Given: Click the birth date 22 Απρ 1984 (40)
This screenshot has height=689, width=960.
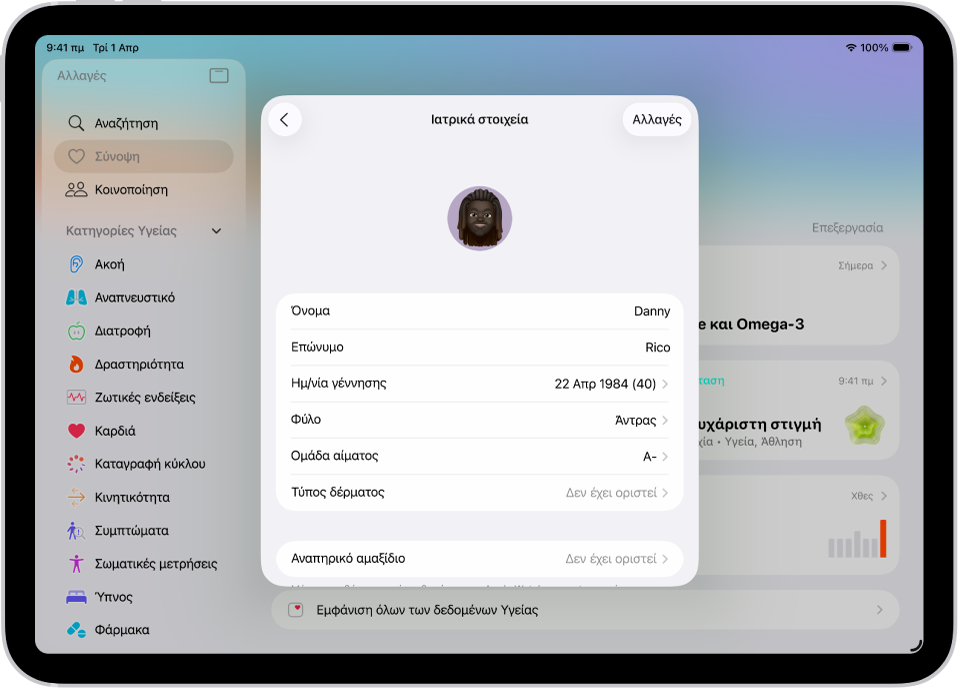Looking at the screenshot, I should (x=605, y=384).
